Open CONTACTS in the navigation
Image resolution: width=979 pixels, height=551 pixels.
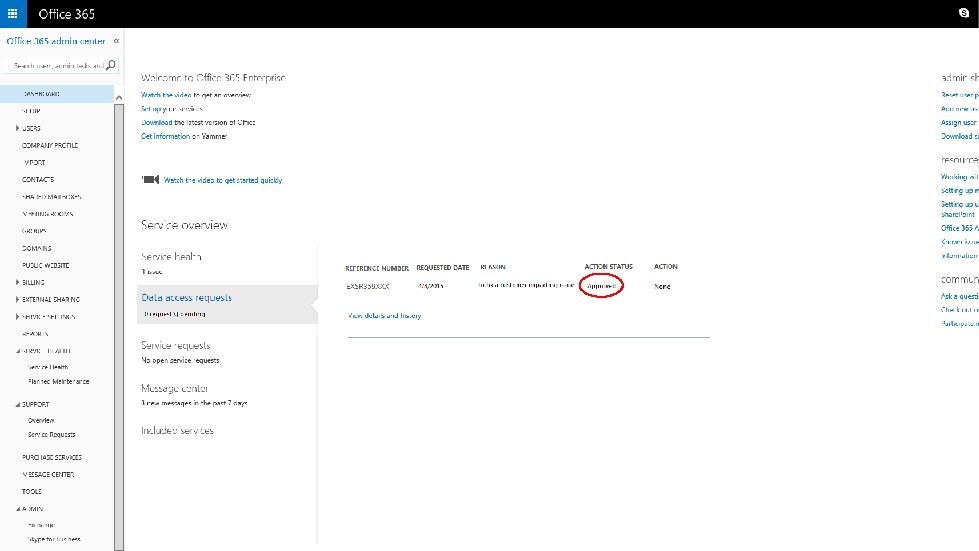(x=38, y=180)
